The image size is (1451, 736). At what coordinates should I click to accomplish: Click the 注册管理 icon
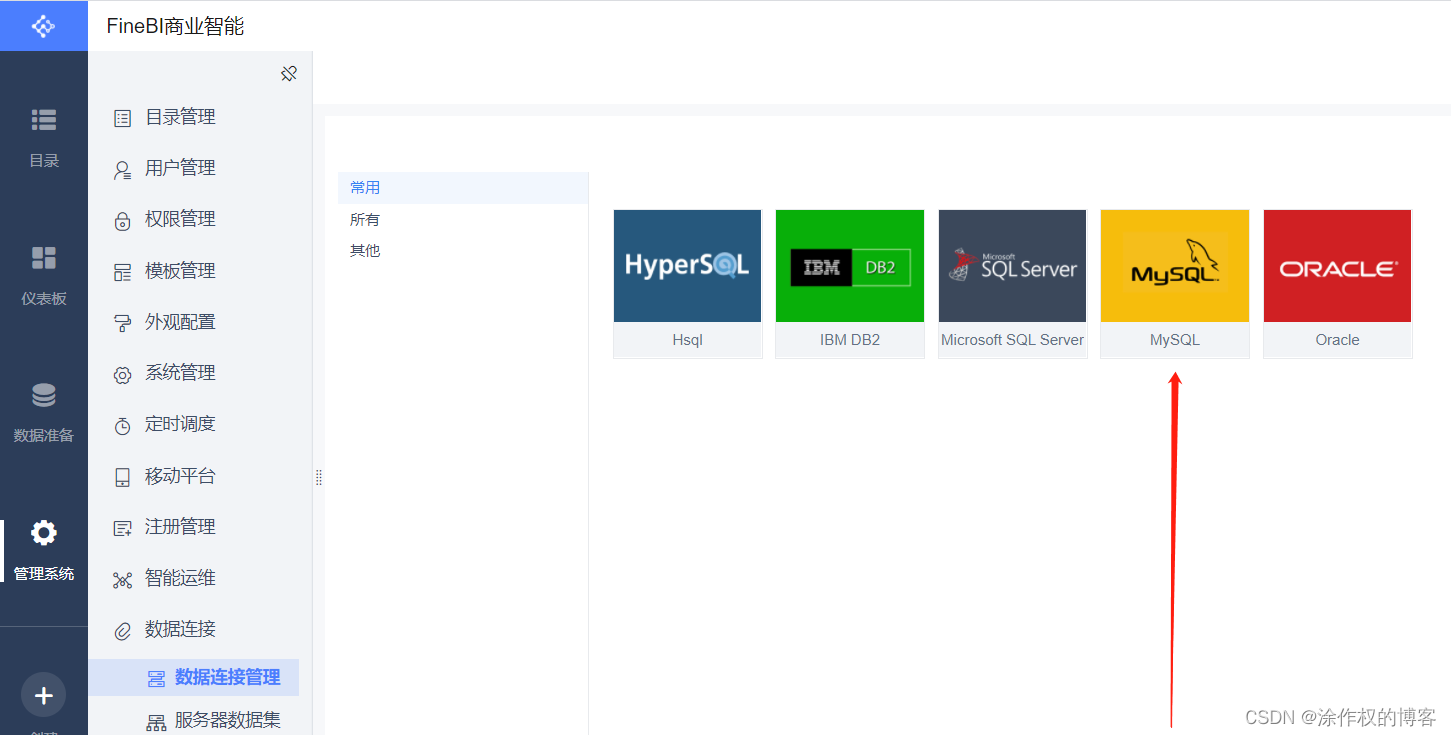122,529
